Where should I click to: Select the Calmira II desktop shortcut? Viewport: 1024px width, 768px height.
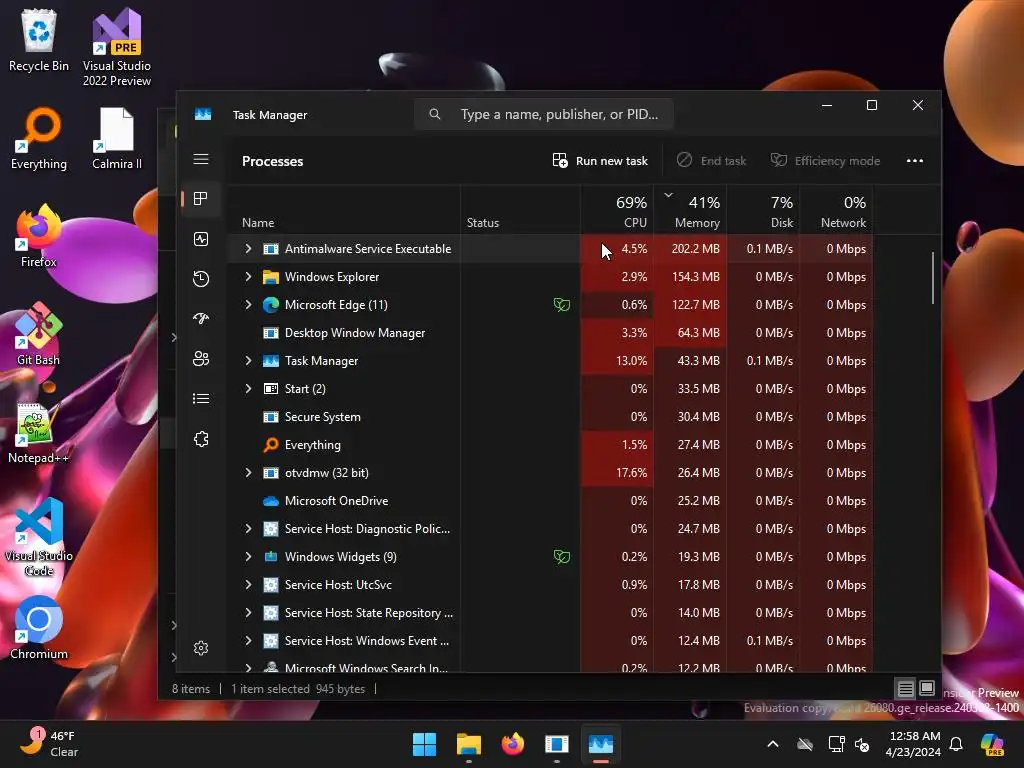[x=117, y=138]
